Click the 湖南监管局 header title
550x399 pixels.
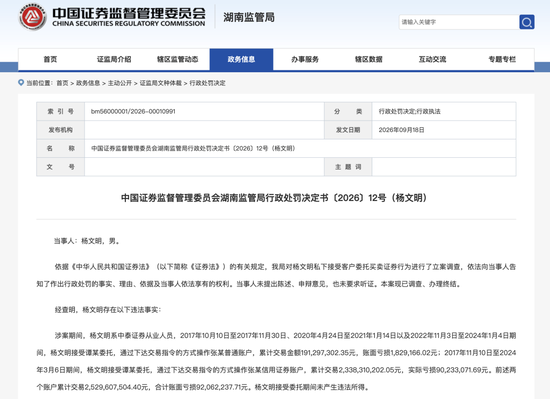(x=249, y=17)
